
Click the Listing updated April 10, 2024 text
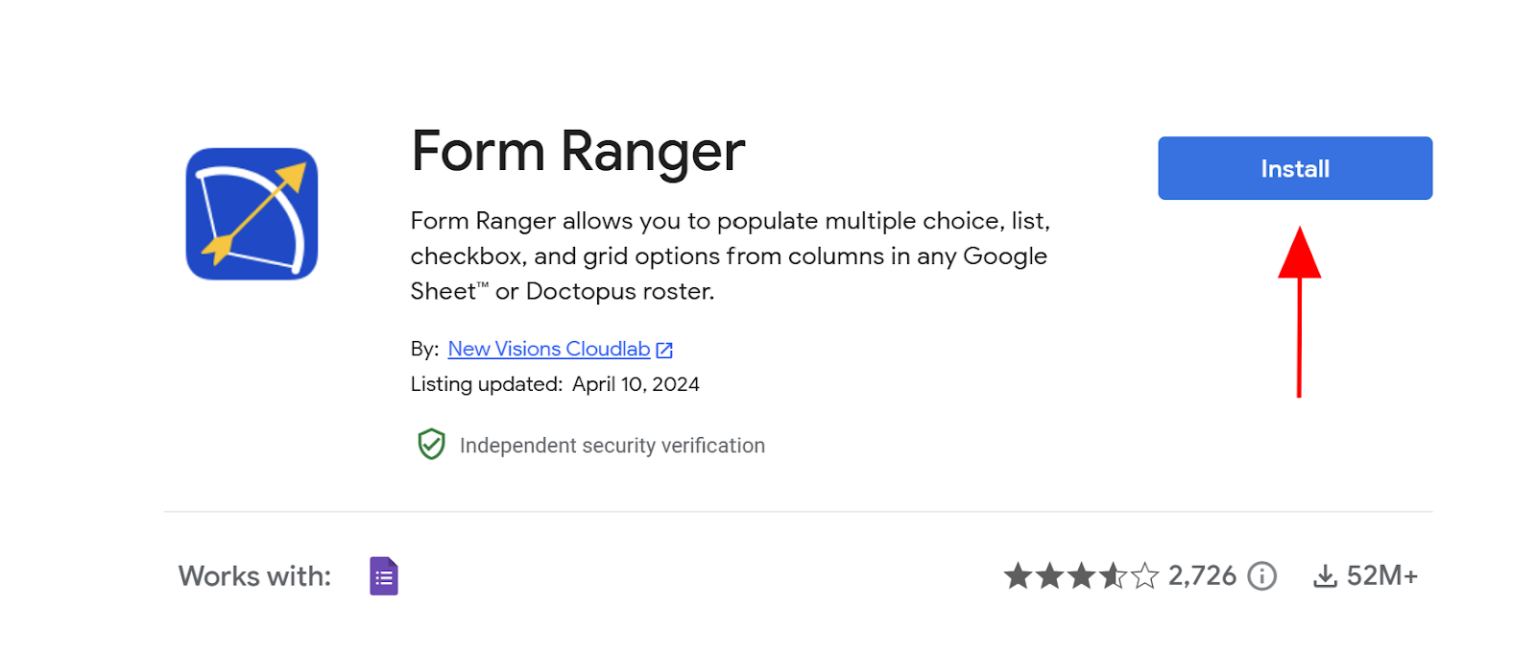[x=555, y=384]
